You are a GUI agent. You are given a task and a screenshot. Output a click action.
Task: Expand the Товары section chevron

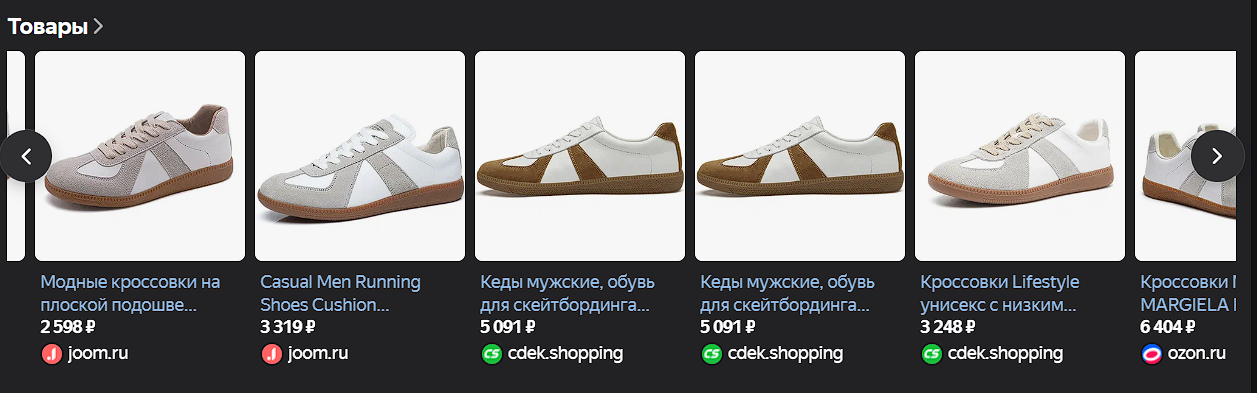point(98,27)
